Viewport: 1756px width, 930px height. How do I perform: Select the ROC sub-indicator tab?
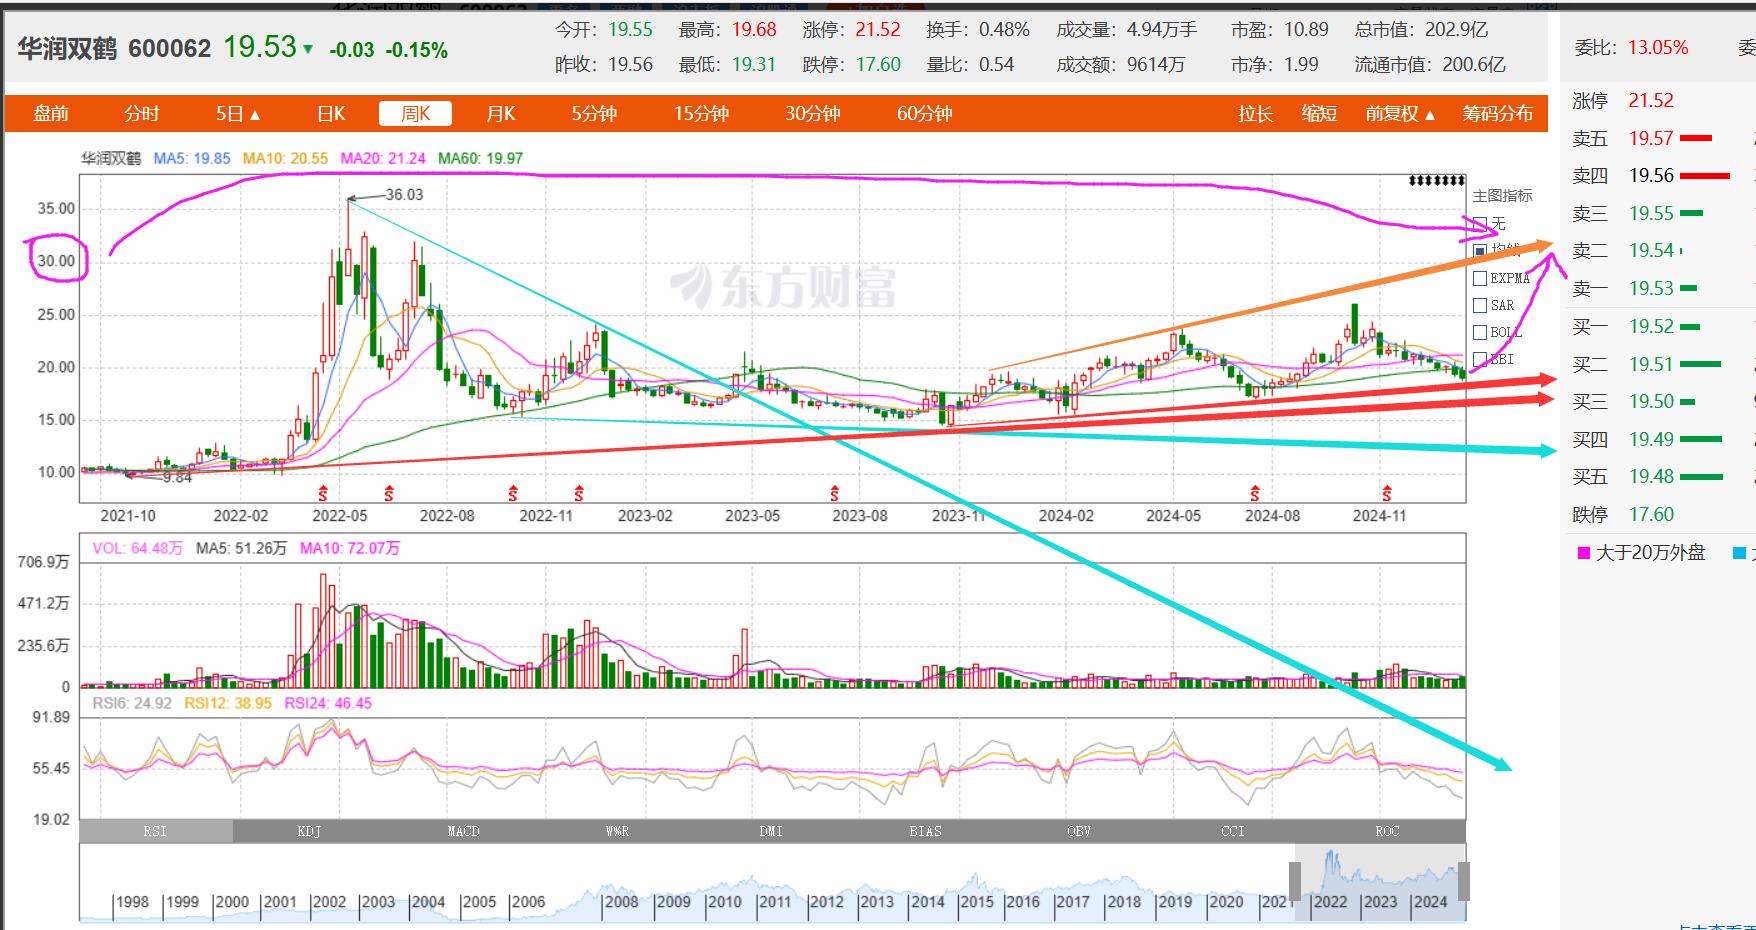click(x=1388, y=831)
